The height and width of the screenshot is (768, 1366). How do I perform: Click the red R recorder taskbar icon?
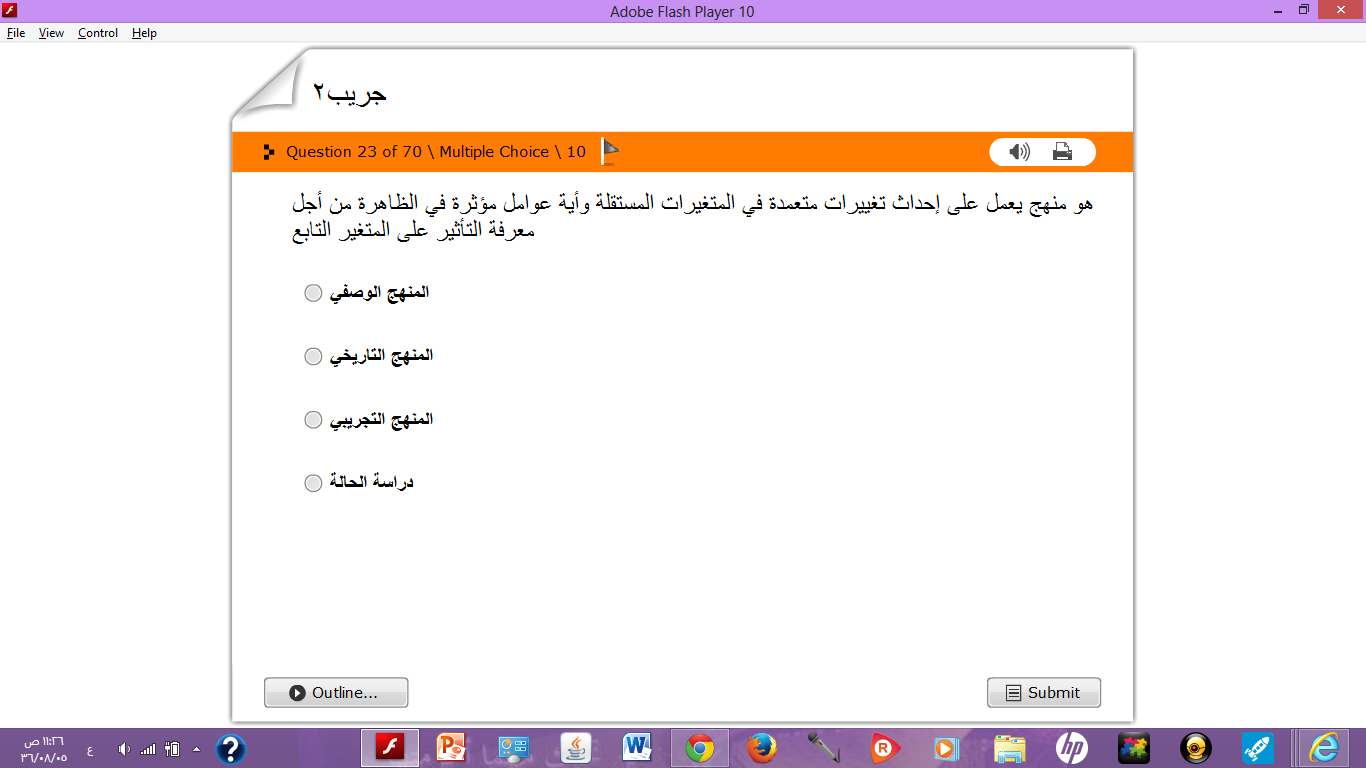[x=885, y=748]
